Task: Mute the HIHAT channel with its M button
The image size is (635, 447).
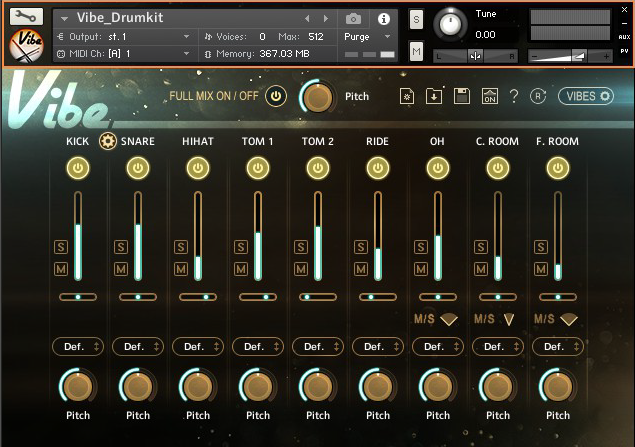Action: point(181,268)
